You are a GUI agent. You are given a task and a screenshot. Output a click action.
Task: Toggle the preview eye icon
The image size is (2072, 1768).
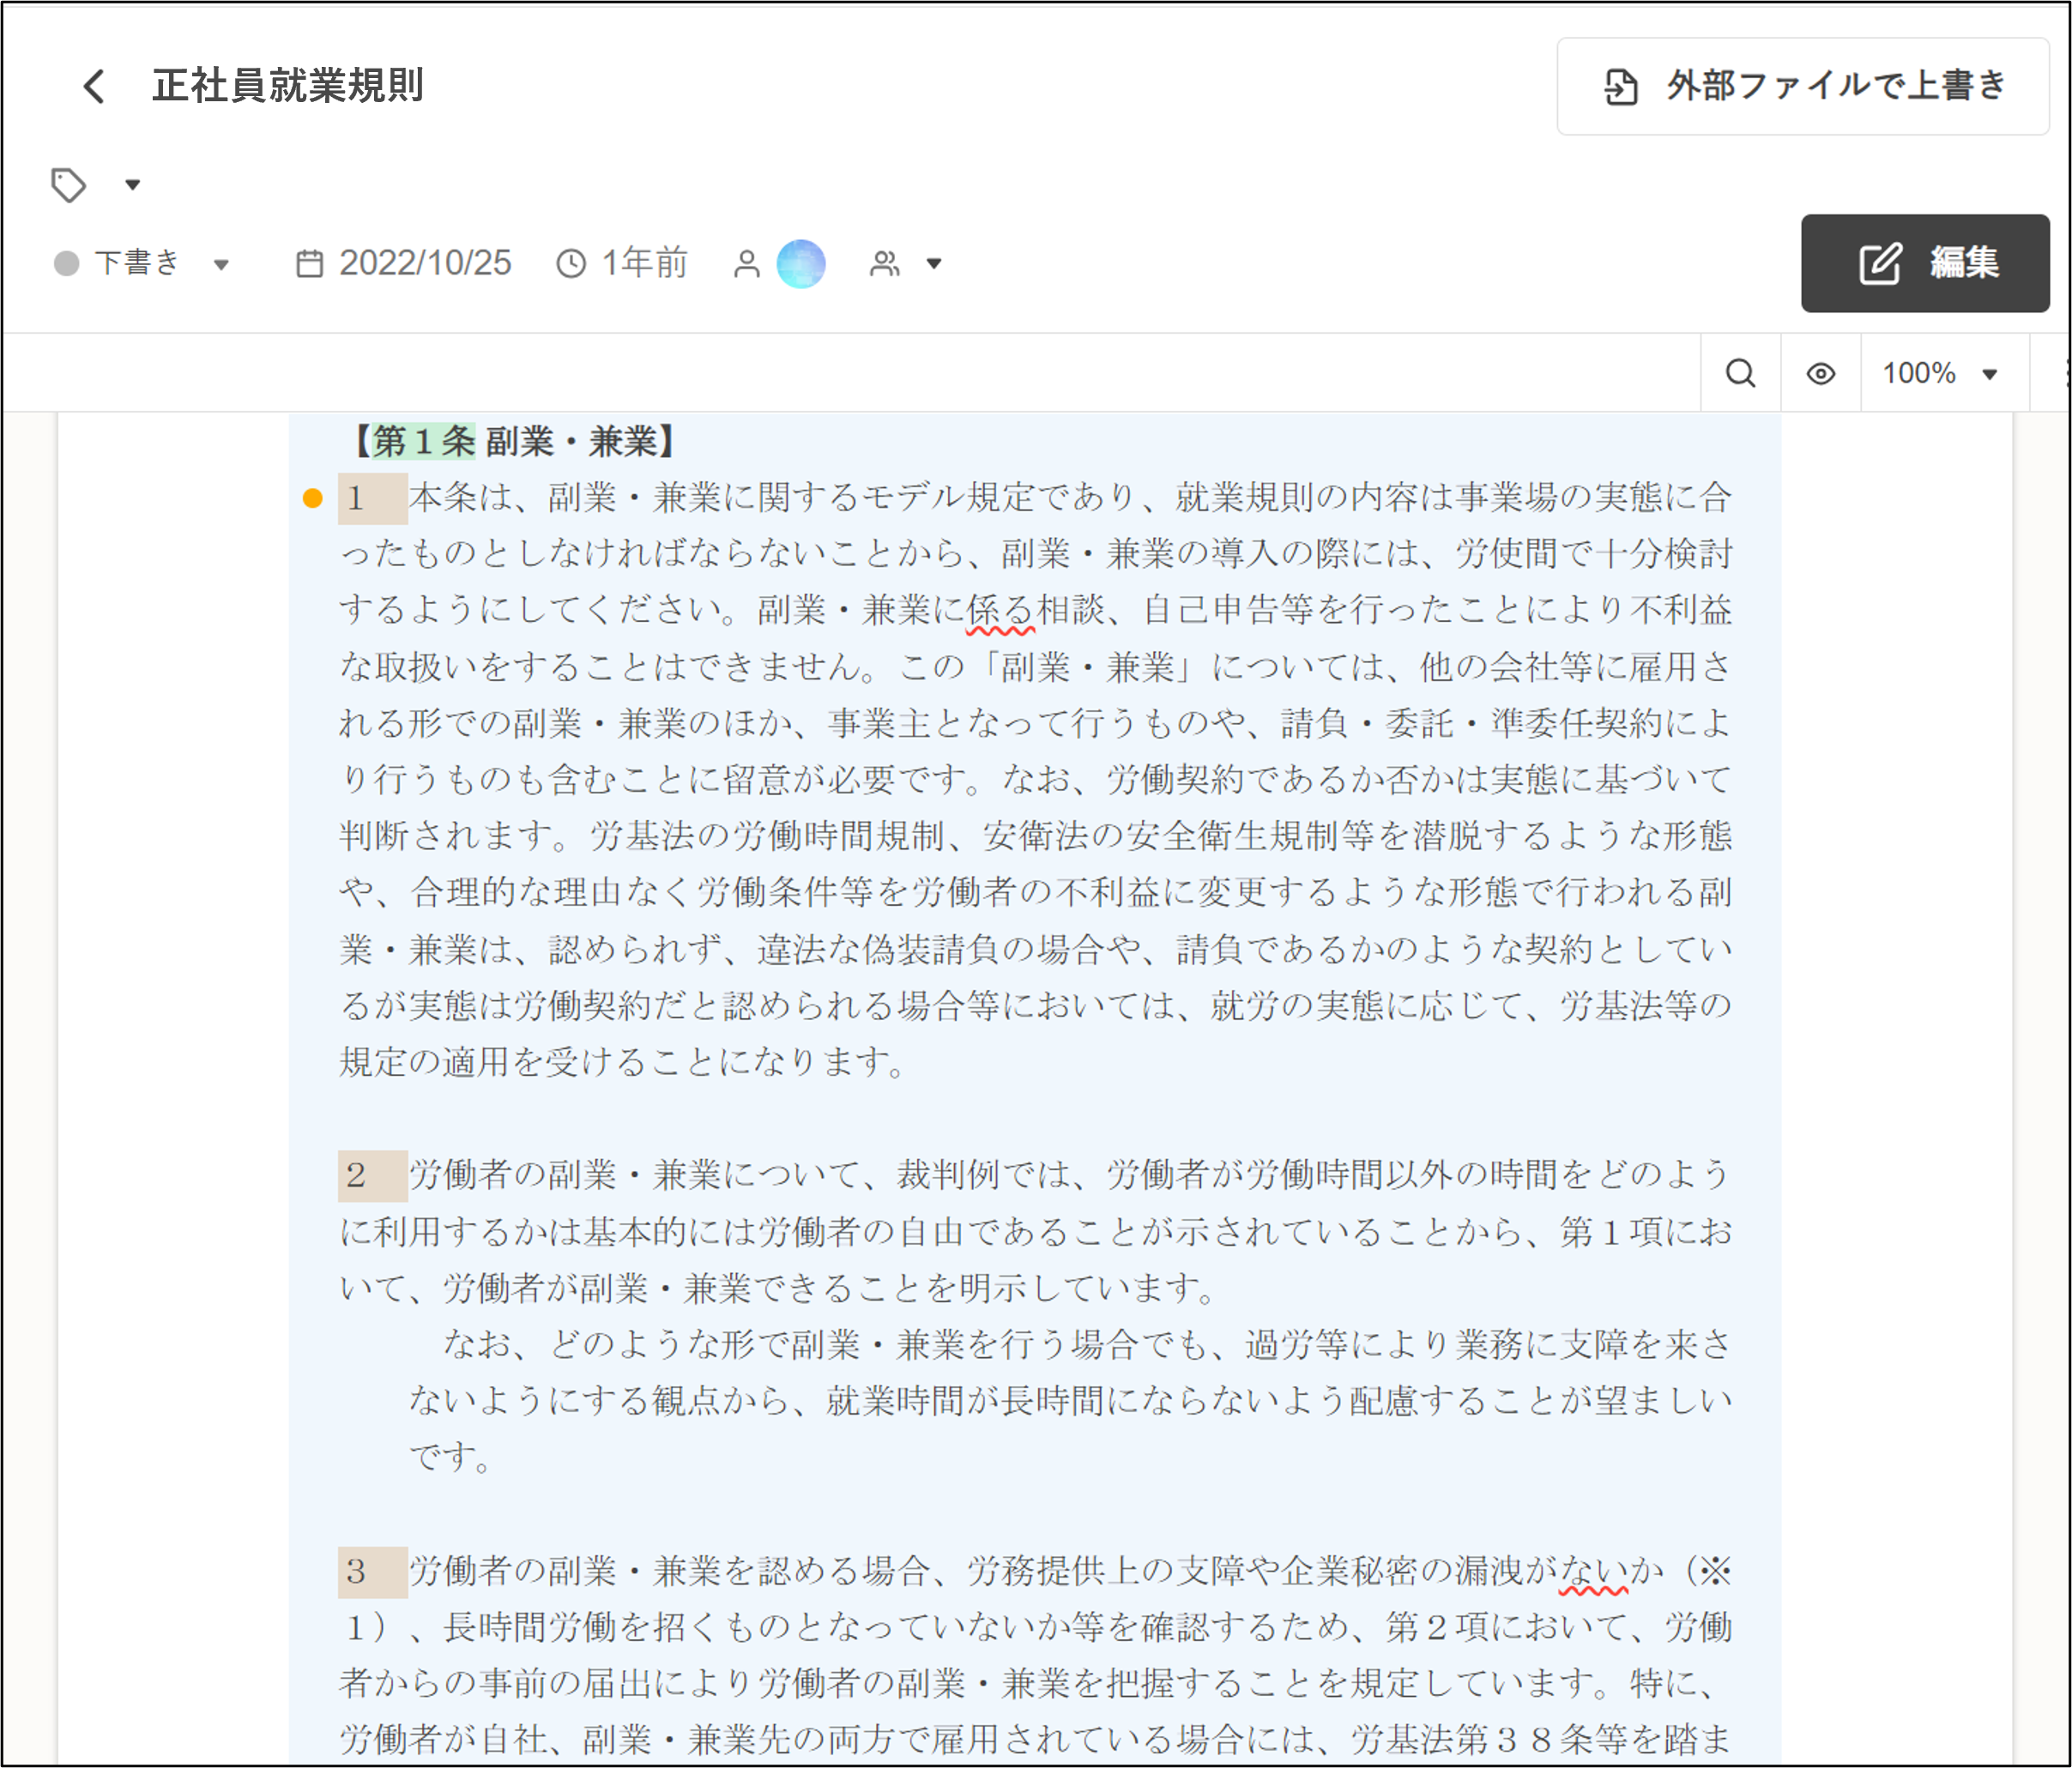(1820, 372)
